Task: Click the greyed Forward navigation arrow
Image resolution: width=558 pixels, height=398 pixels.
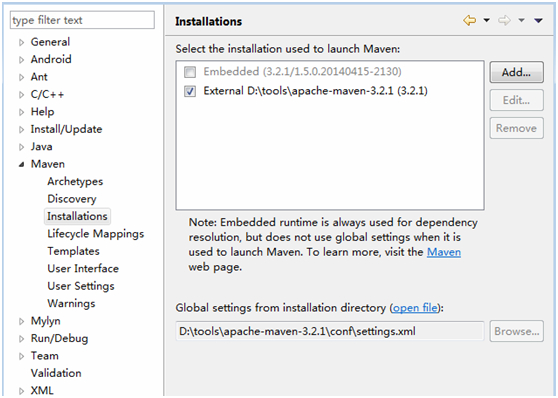Action: (504, 21)
